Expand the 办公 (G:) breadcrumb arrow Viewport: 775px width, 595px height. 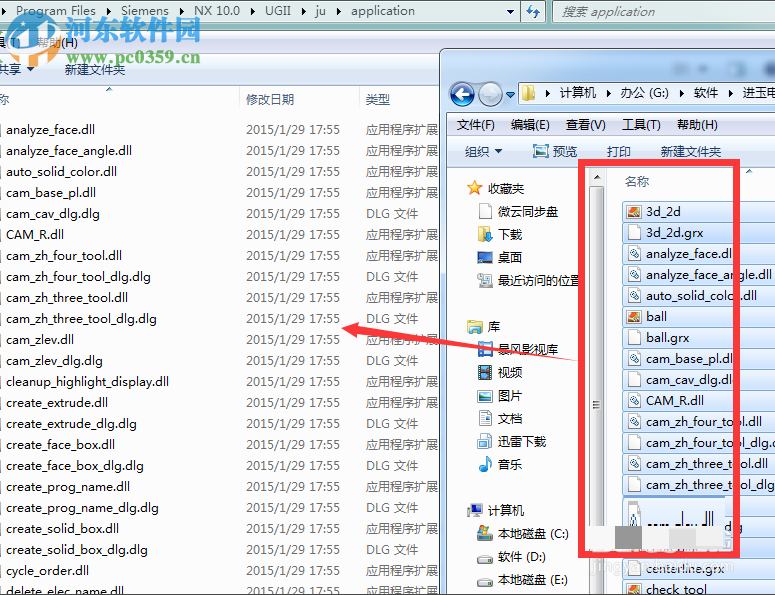coord(682,93)
